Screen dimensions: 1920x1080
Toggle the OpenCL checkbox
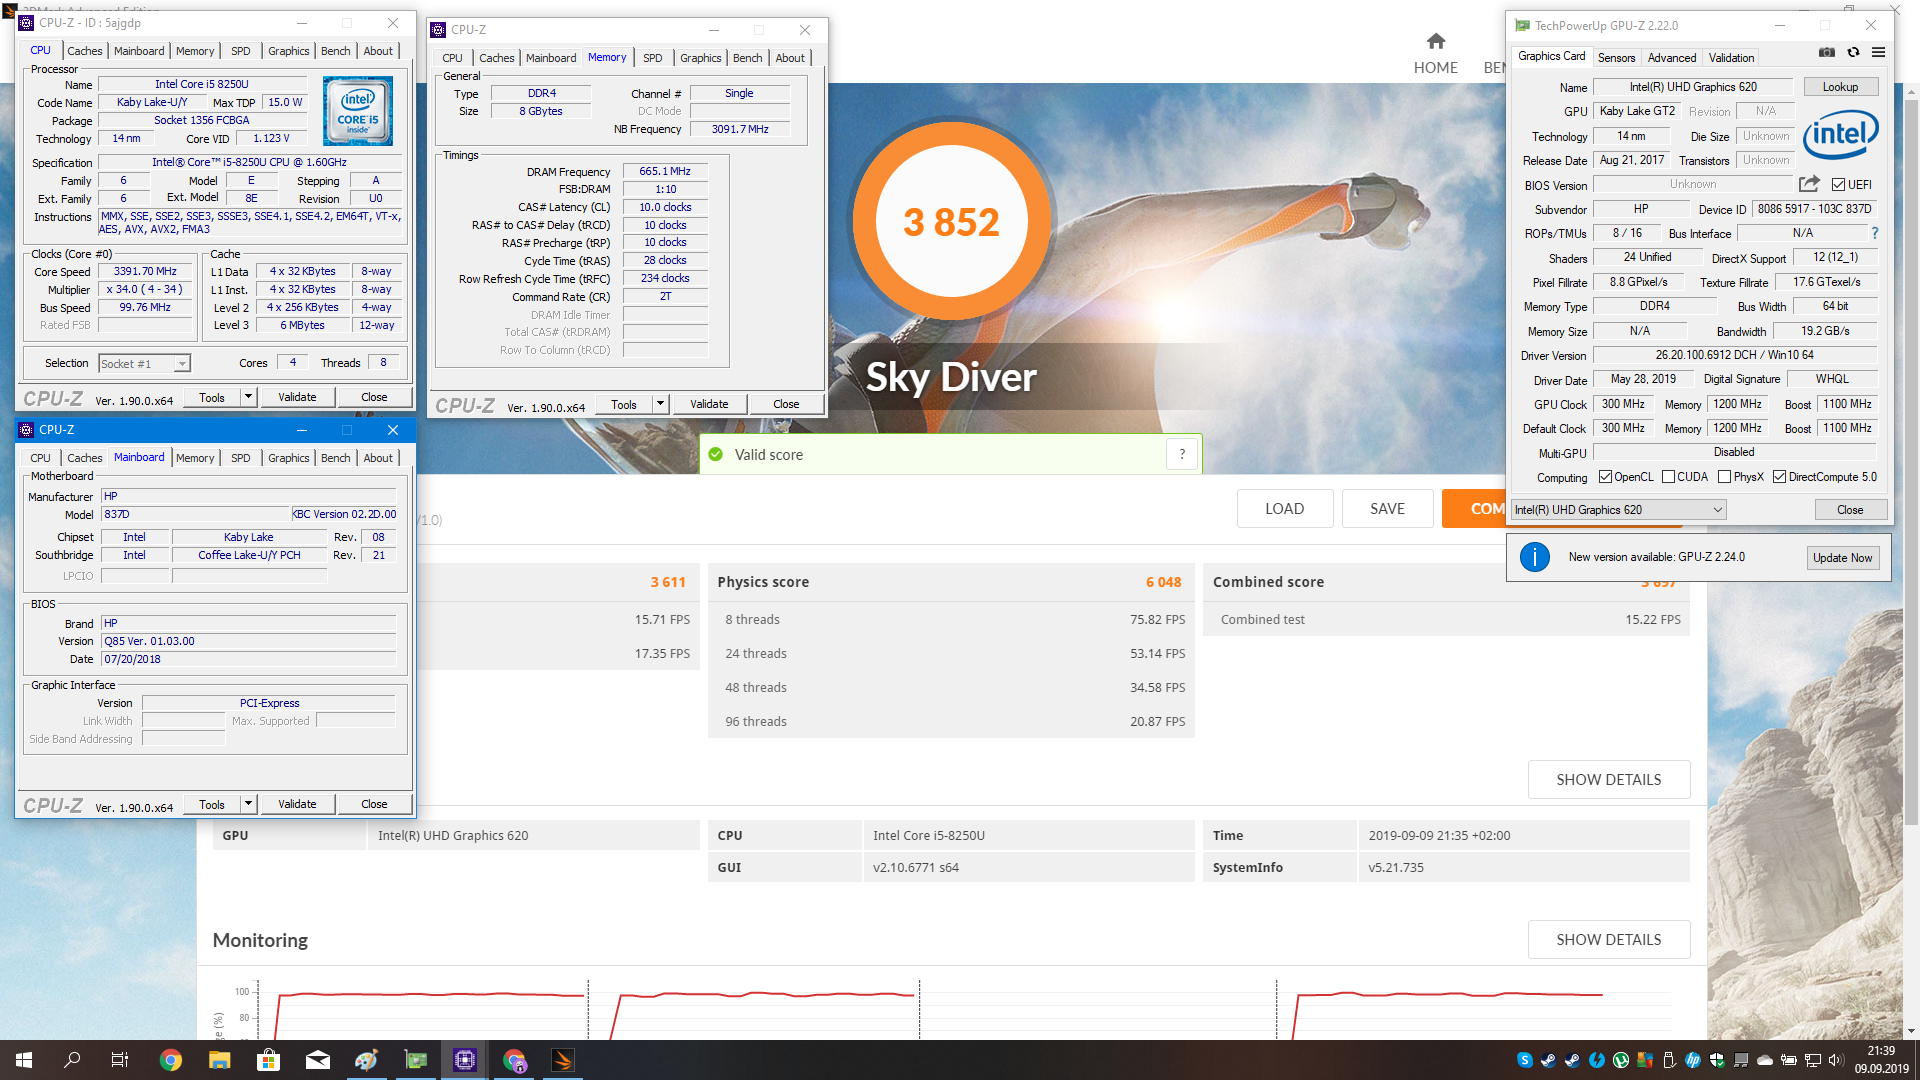[x=1605, y=477]
